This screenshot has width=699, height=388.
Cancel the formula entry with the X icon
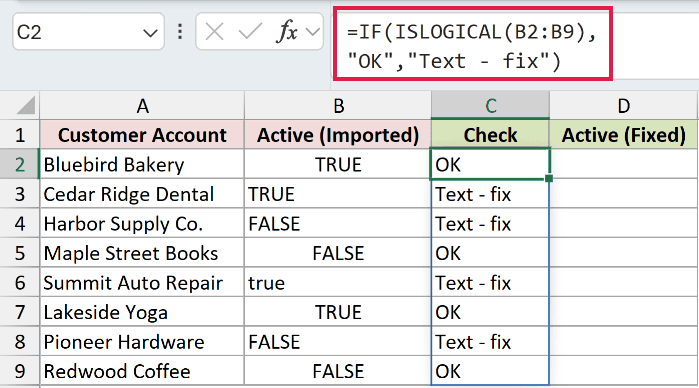[x=214, y=32]
